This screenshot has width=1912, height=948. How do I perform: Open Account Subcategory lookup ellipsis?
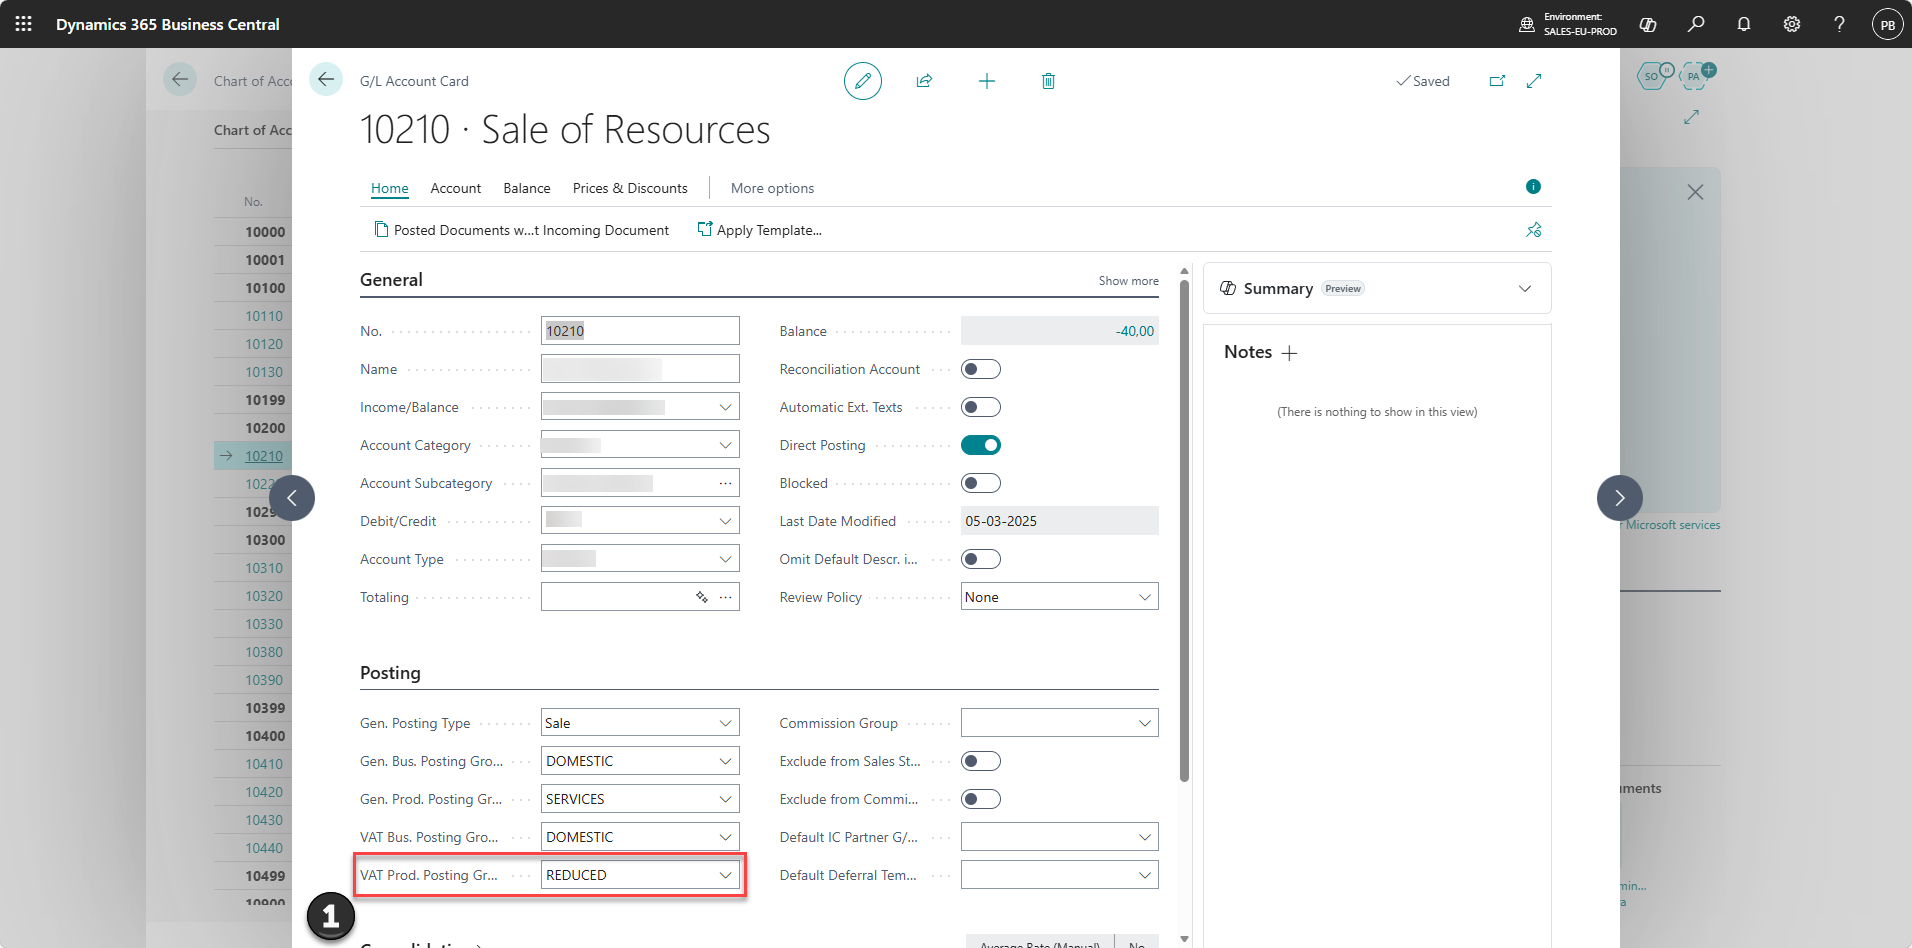click(726, 483)
